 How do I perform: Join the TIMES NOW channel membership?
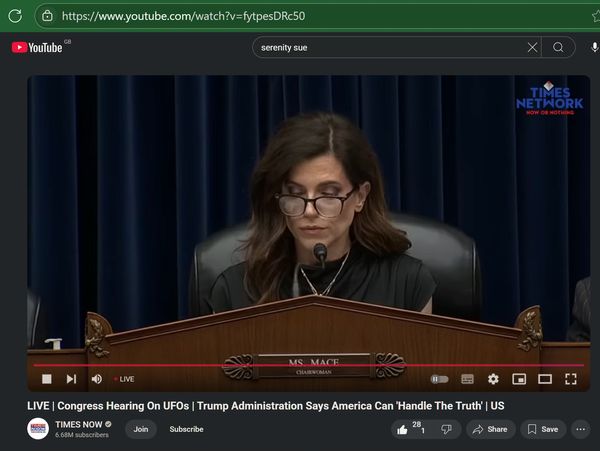point(141,429)
